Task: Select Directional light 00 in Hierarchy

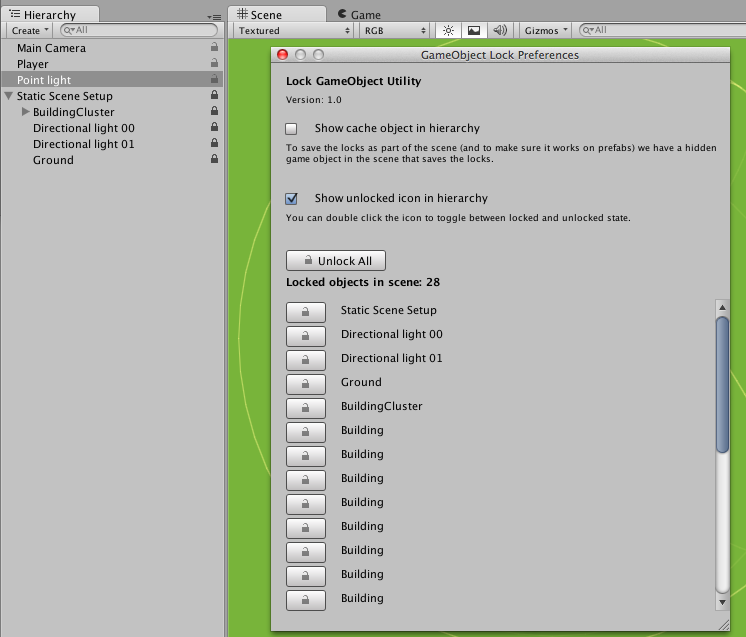Action: coord(112,127)
